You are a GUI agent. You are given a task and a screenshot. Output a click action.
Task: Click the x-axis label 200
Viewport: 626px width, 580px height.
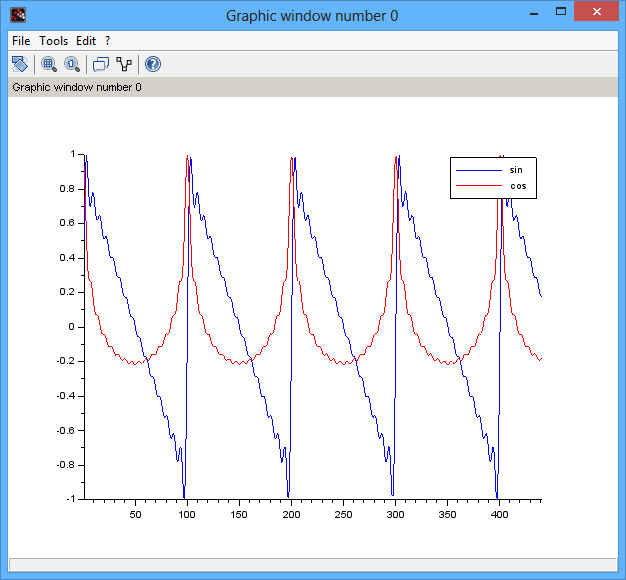coord(291,515)
